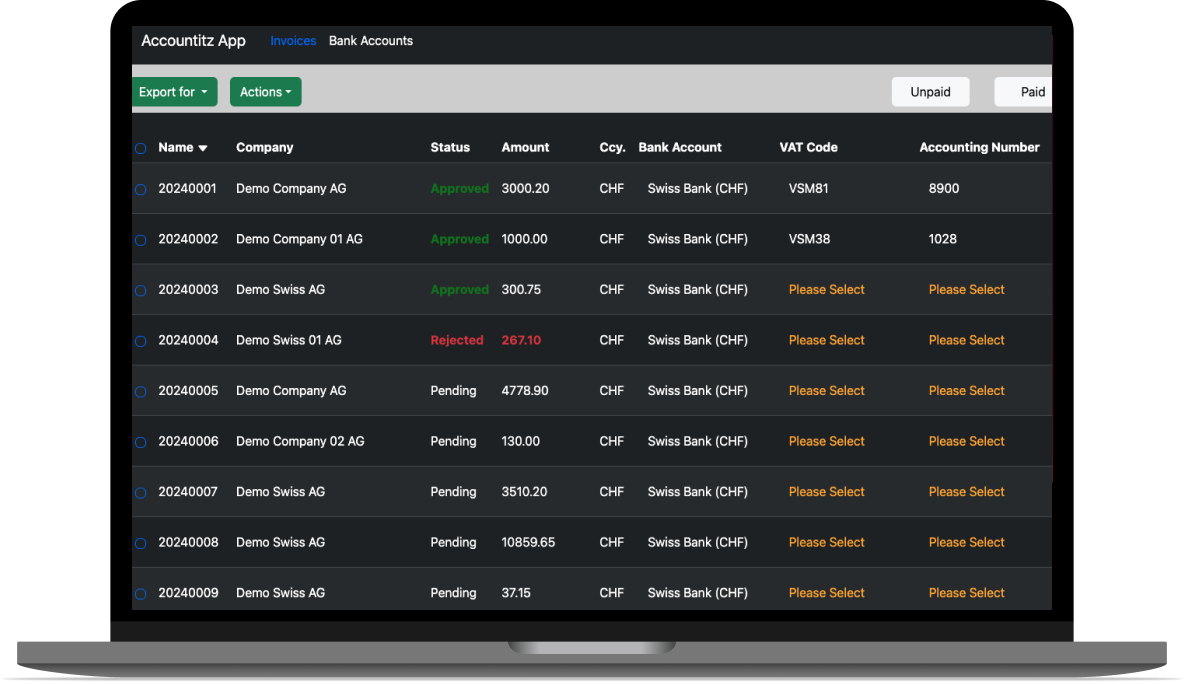1184x684 pixels.
Task: Choose Accounting Number for invoice 20240005
Action: (967, 391)
